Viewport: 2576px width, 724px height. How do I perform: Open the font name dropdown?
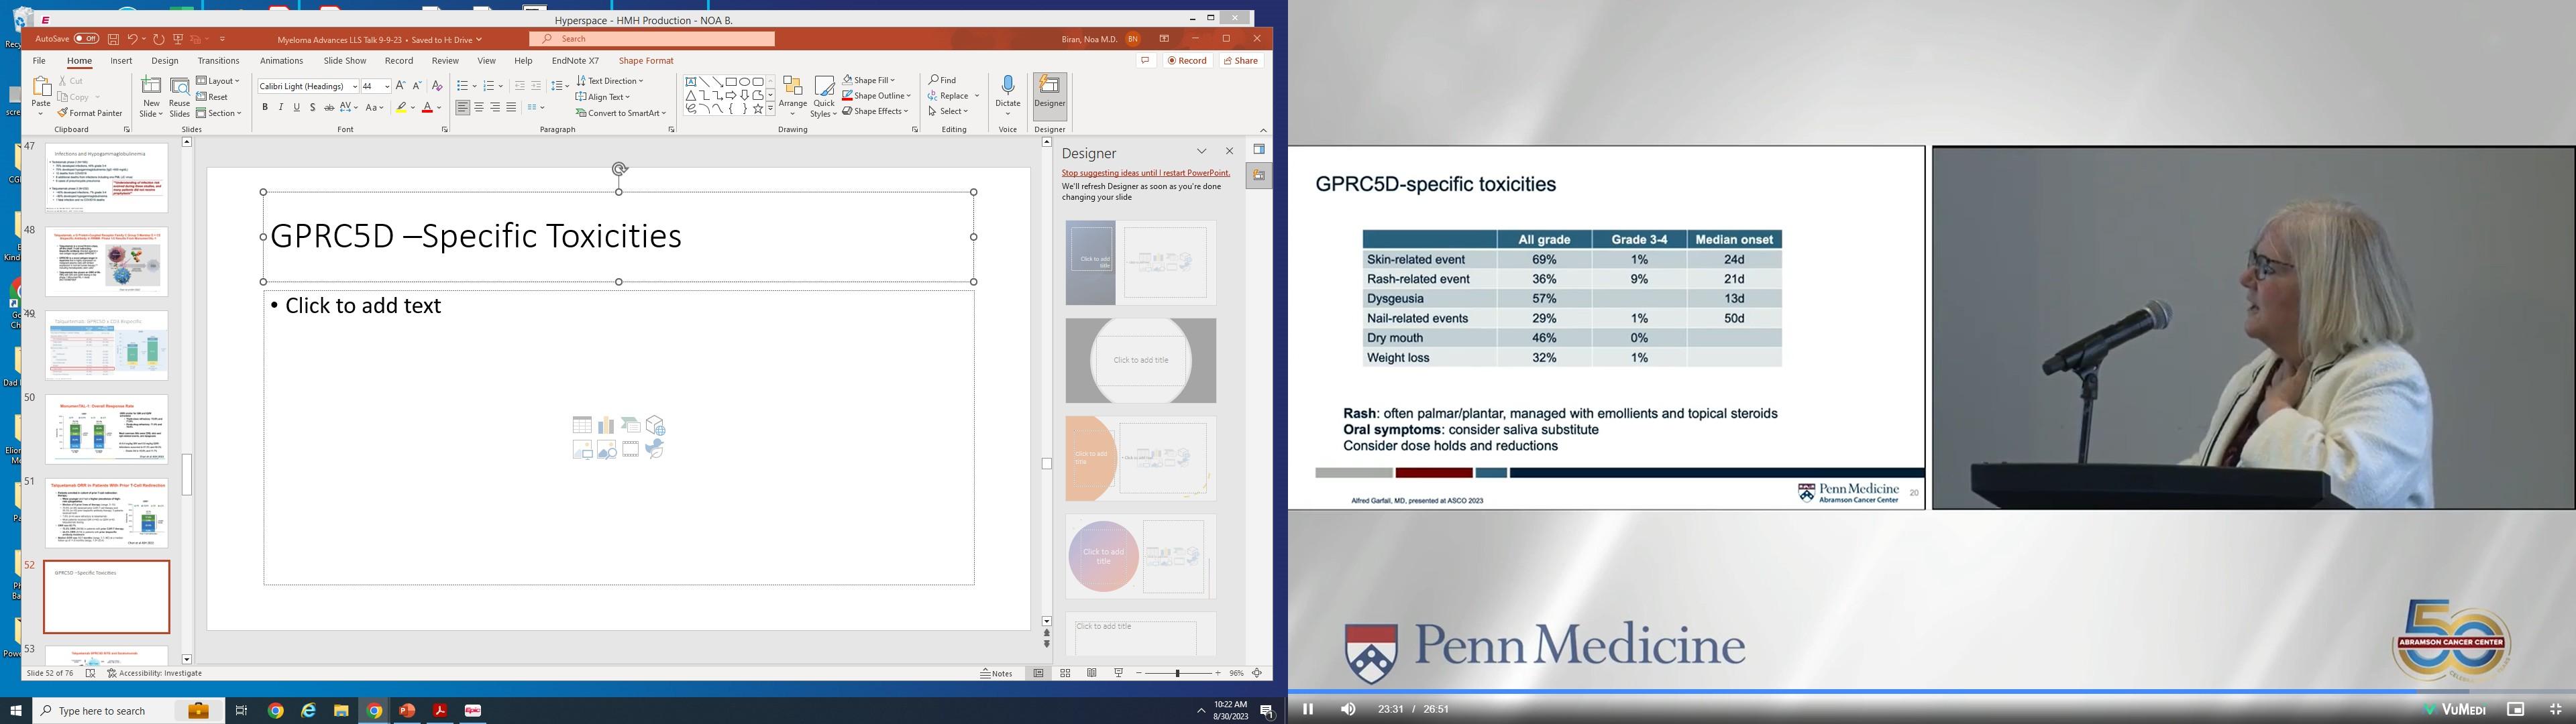(355, 86)
